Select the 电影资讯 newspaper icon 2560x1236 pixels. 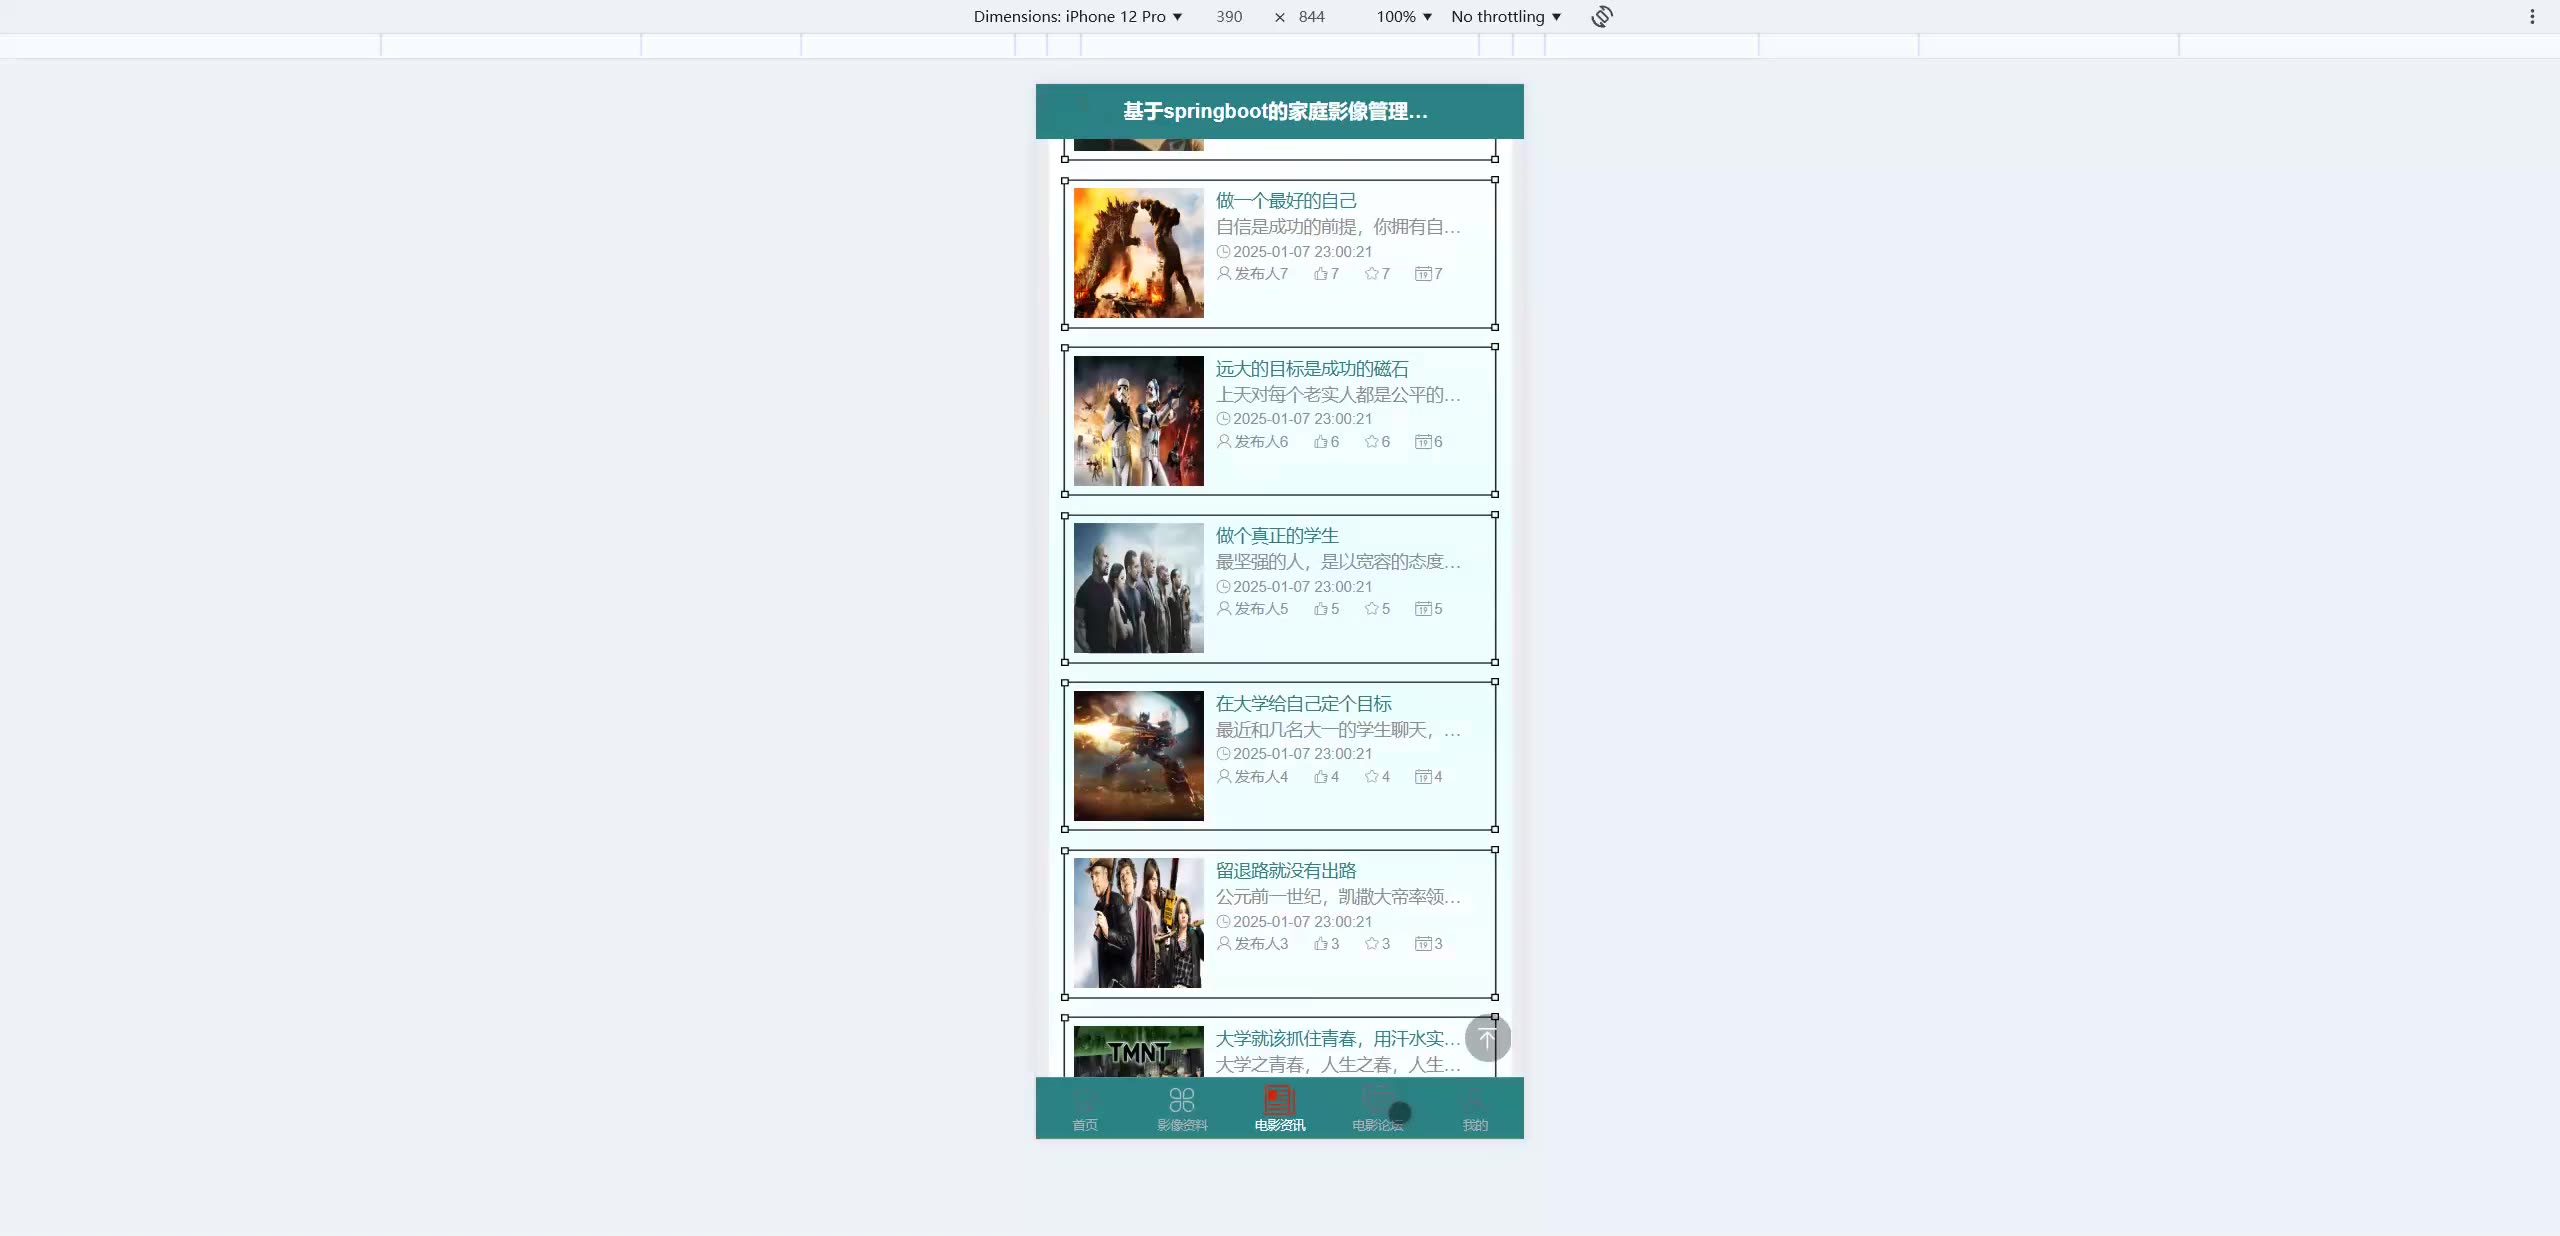tap(1279, 1100)
